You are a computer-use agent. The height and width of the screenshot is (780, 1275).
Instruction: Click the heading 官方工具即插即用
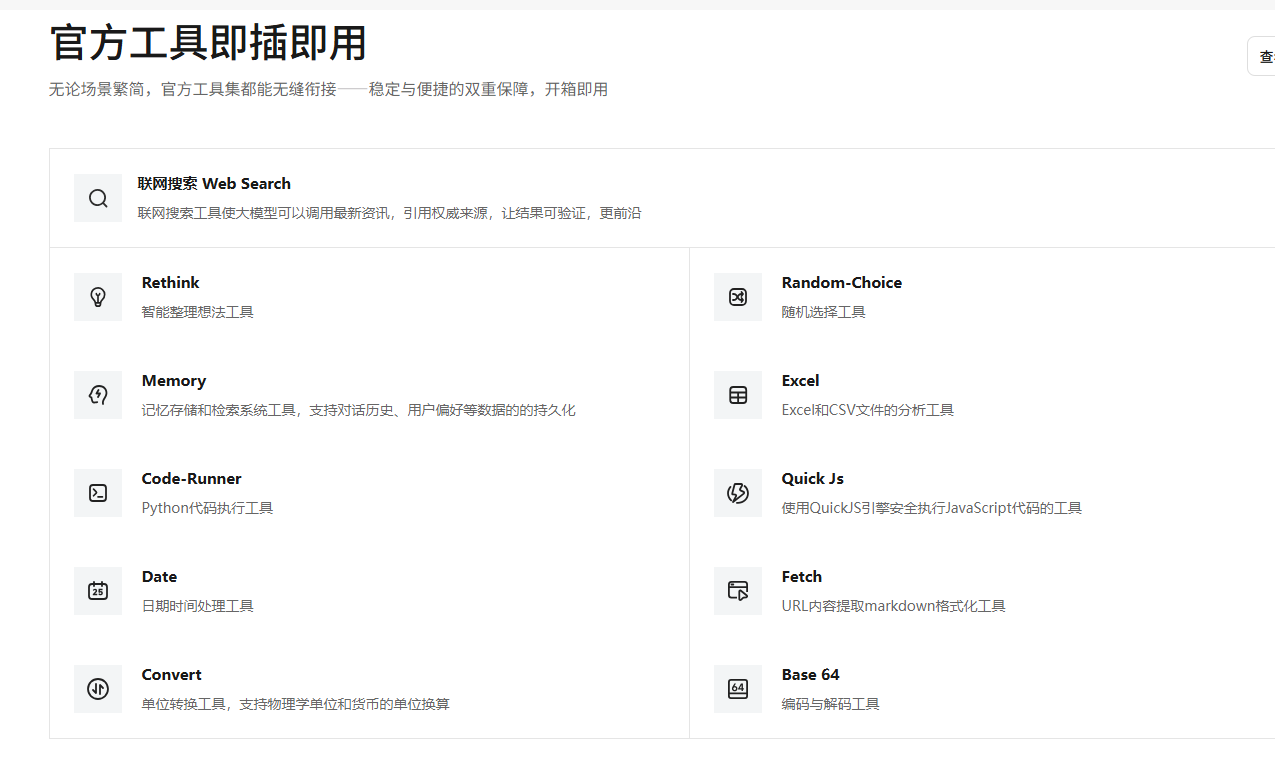[208, 43]
